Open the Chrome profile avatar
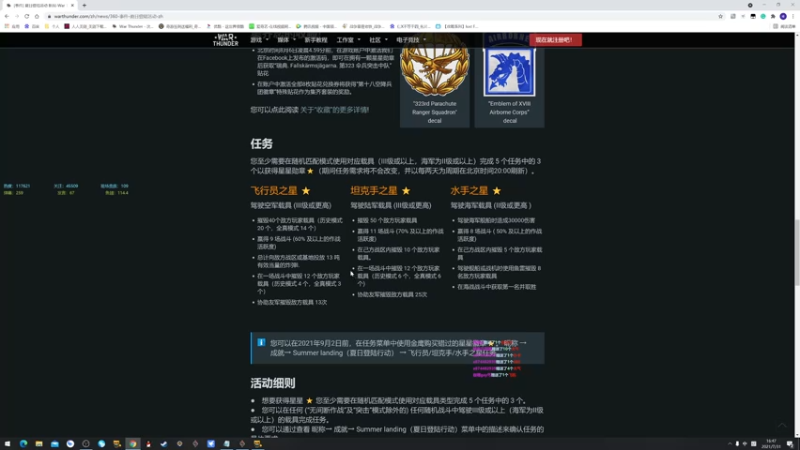The height and width of the screenshot is (450, 800). pyautogui.click(x=783, y=16)
